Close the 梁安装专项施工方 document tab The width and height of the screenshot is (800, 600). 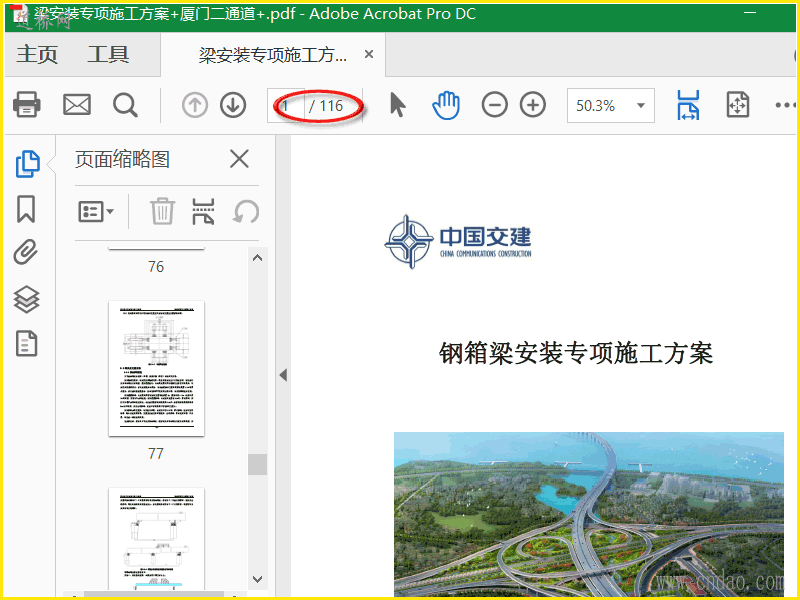tap(369, 54)
